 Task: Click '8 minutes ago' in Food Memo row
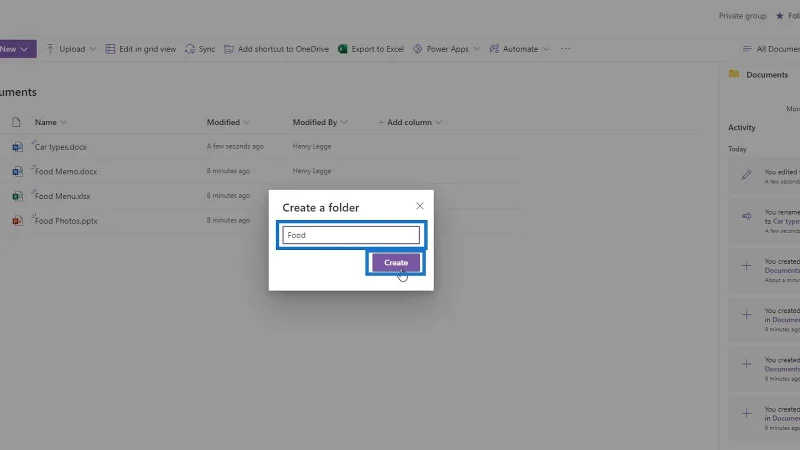[x=228, y=171]
